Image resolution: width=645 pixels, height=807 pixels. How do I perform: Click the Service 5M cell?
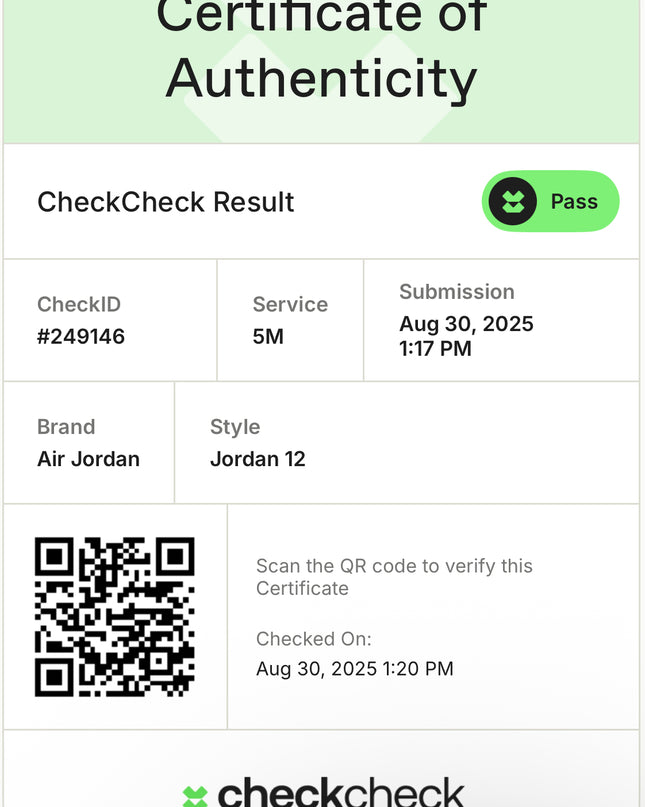290,320
